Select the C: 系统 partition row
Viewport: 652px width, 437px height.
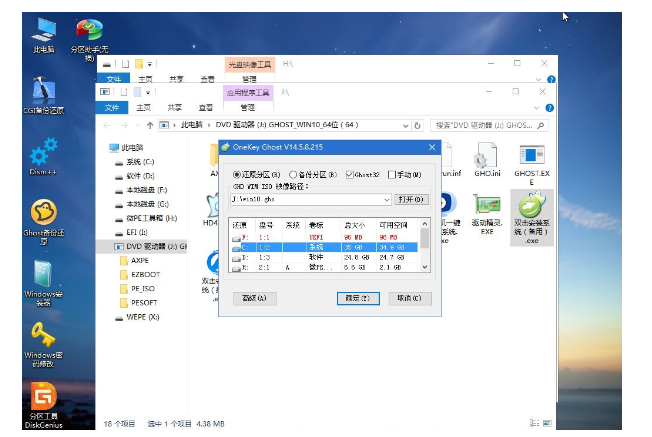(x=325, y=247)
